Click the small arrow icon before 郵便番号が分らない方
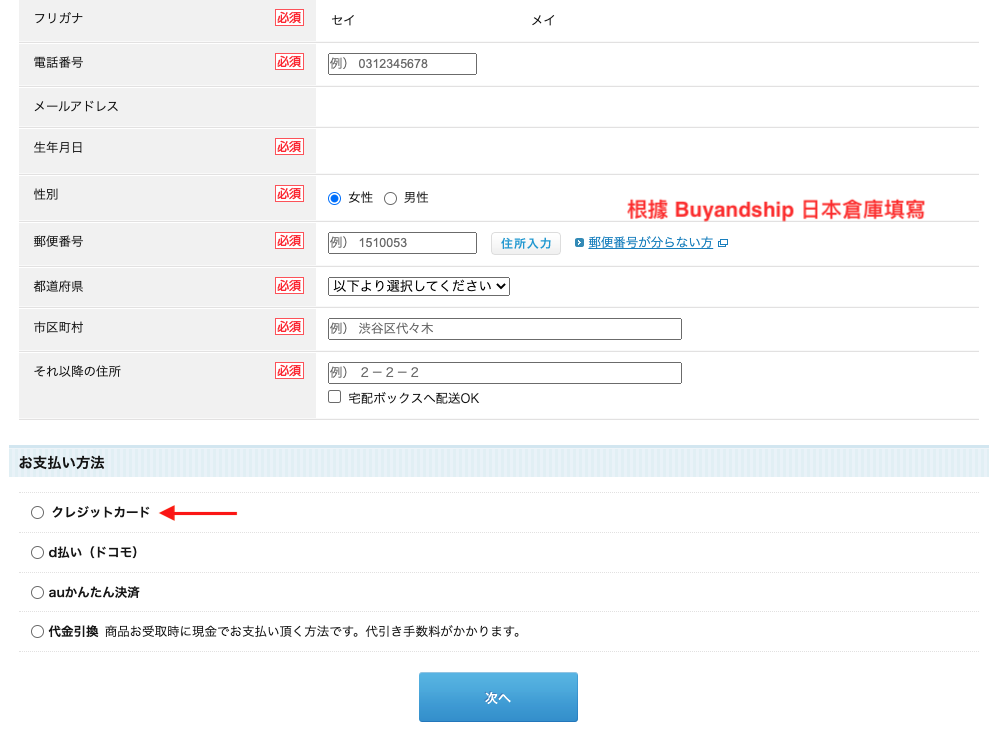Screen dimensions: 1002x735 [x=580, y=243]
